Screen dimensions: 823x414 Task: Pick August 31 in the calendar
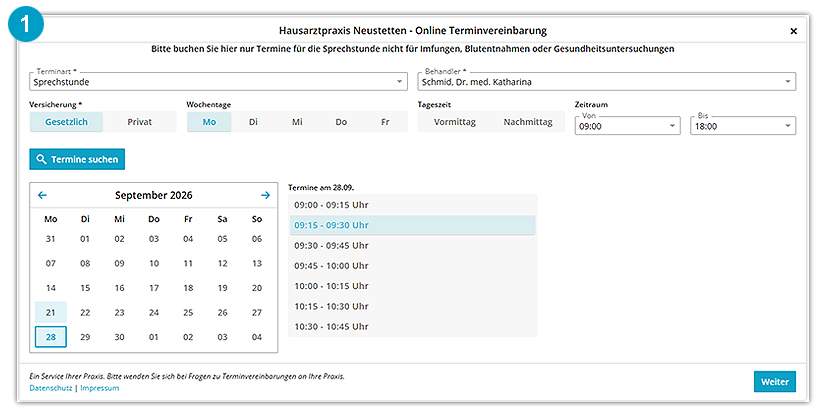(51, 239)
